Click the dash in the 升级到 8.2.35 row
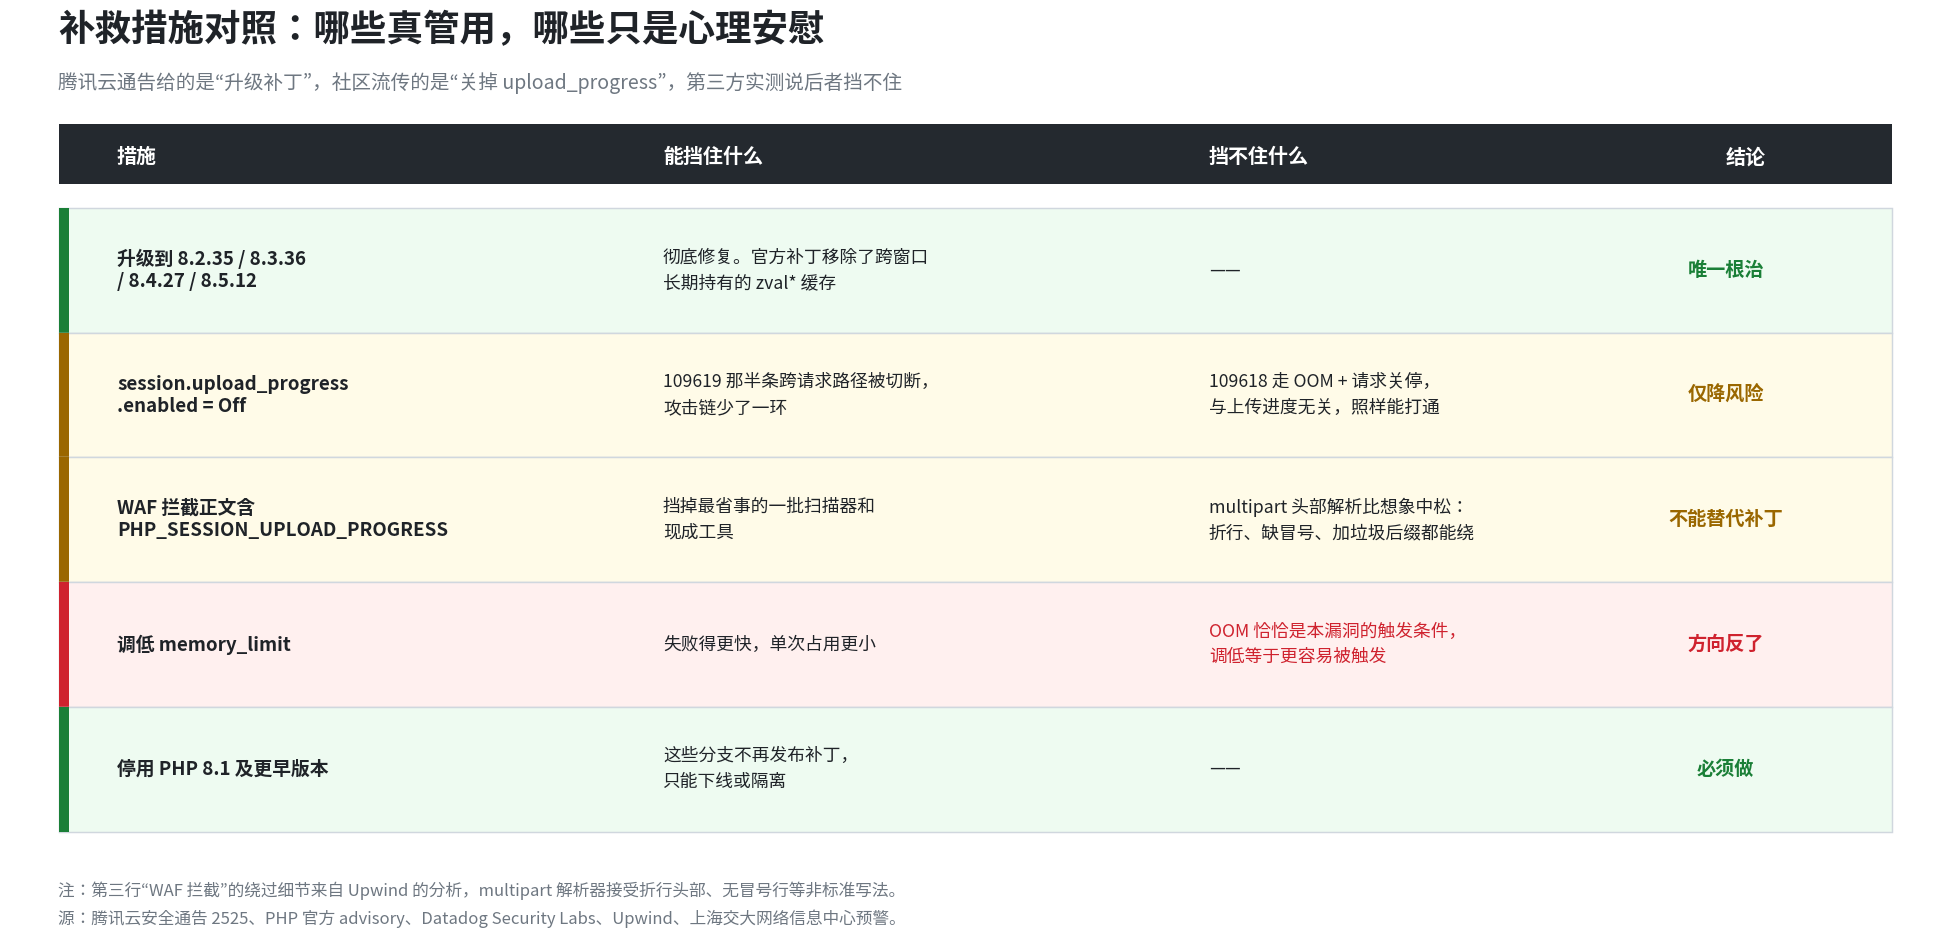This screenshot has width=1950, height=945. pos(1225,270)
